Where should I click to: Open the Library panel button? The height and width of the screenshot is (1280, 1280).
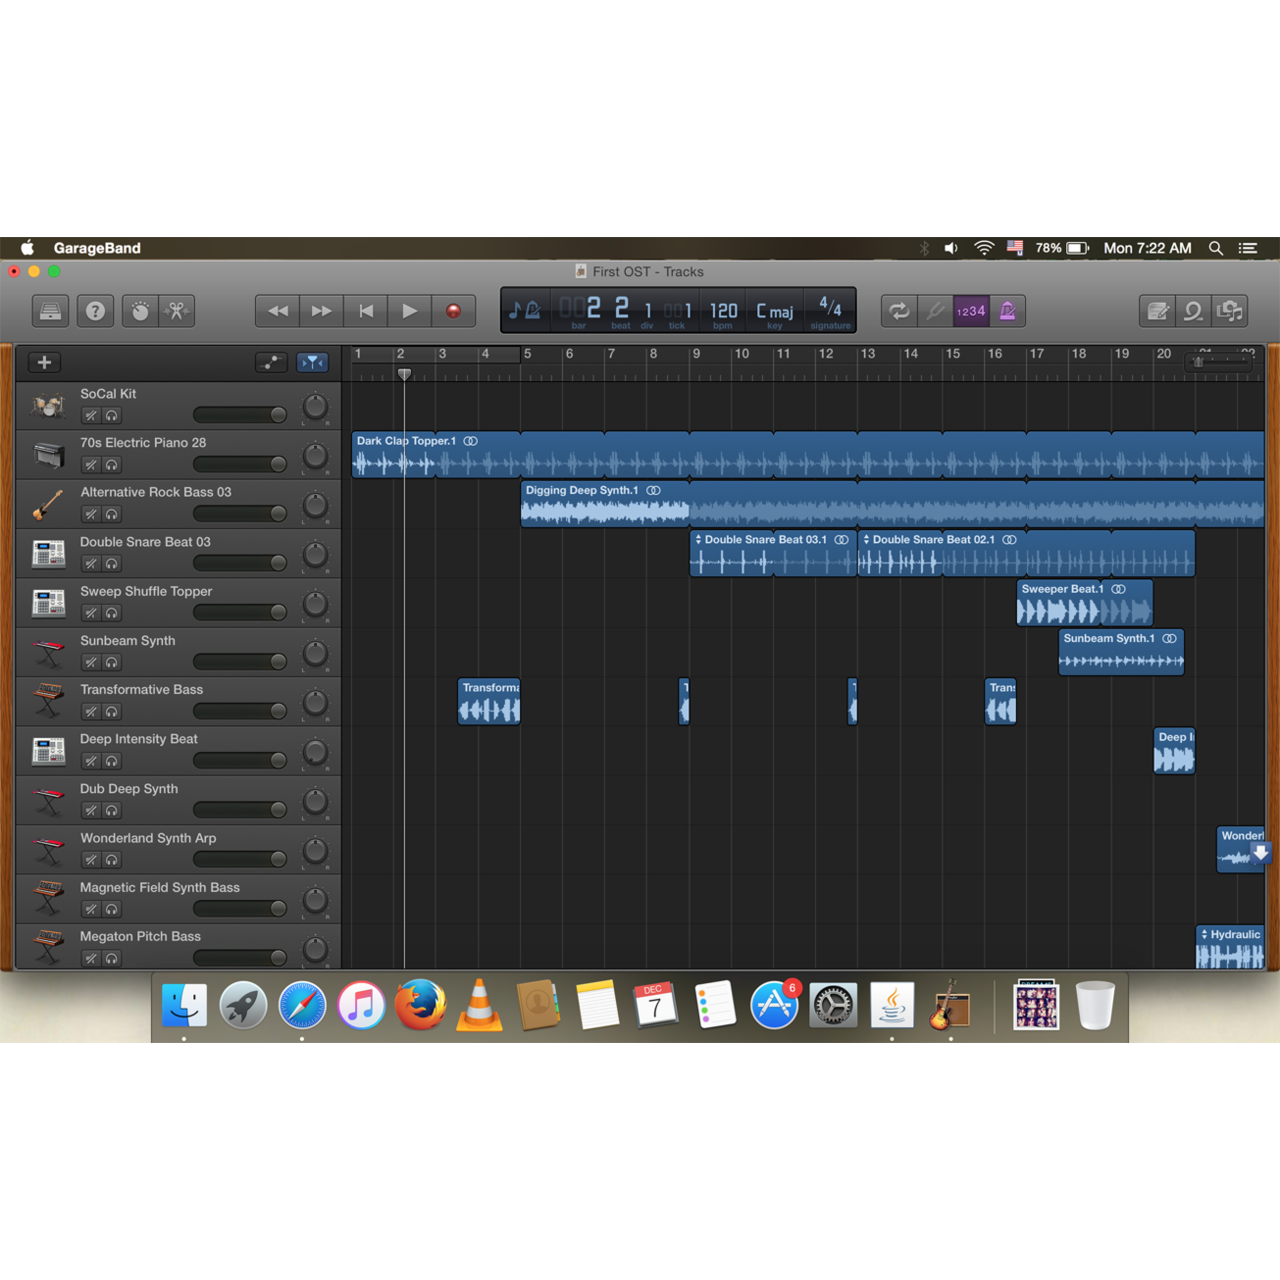point(50,311)
